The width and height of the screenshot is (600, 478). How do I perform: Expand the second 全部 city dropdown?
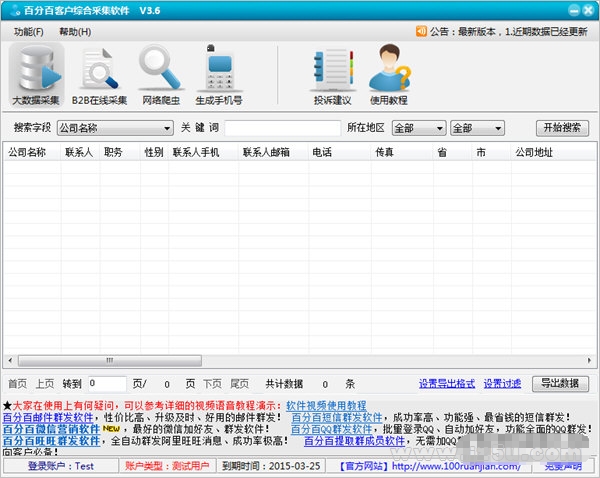click(478, 128)
